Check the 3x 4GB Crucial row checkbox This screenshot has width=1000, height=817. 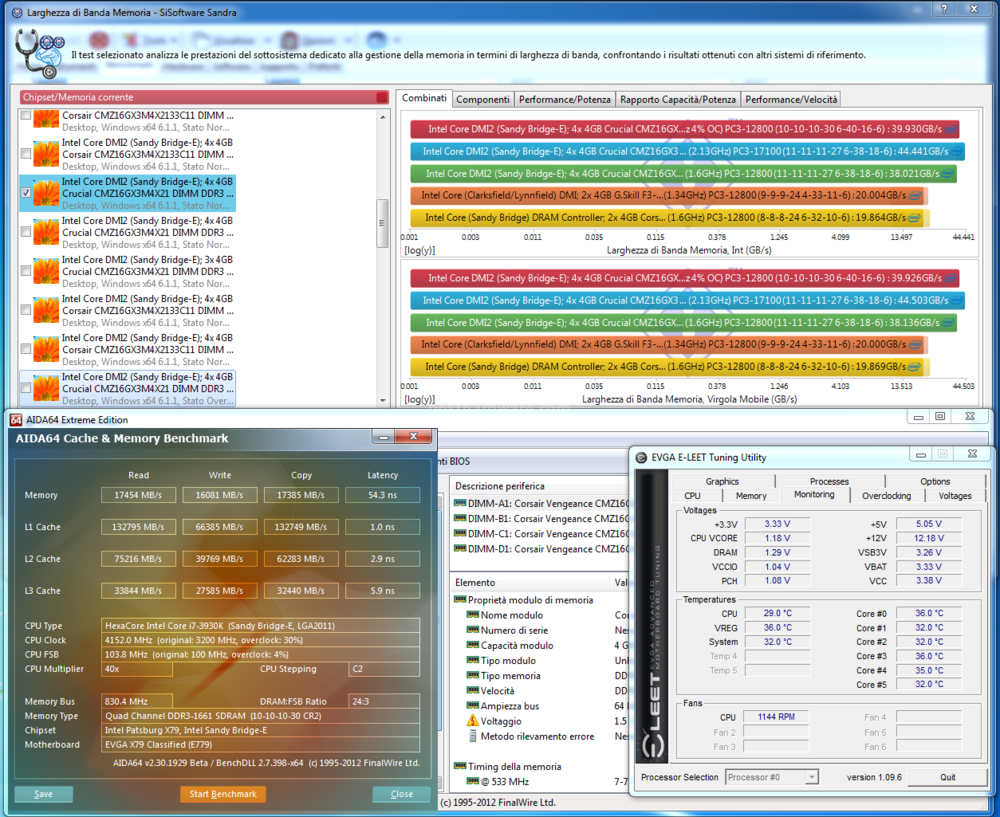click(x=26, y=271)
